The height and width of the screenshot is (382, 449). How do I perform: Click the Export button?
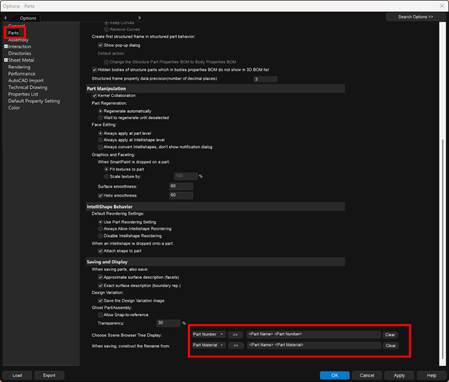point(49,375)
